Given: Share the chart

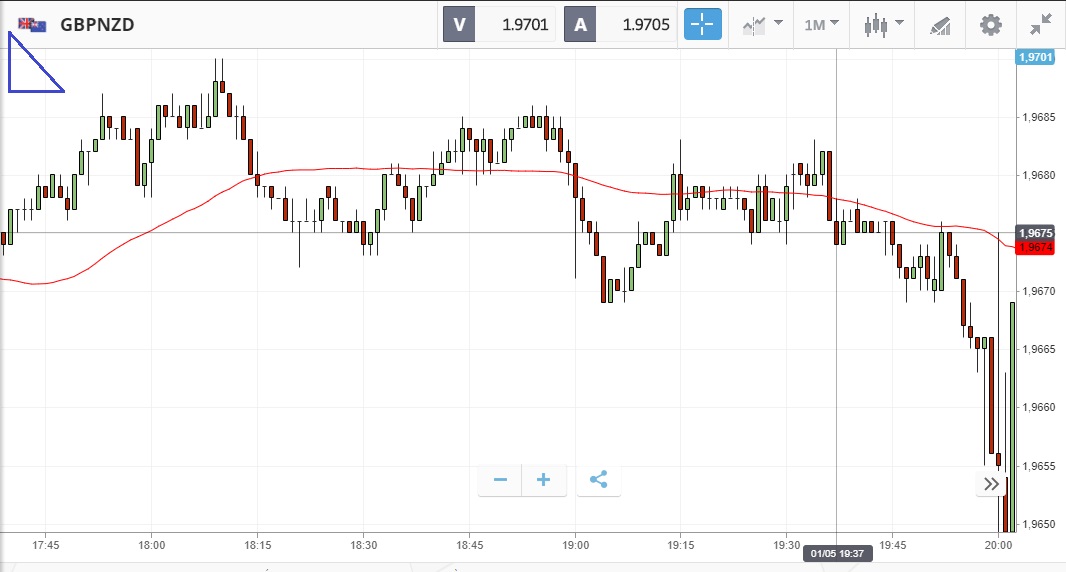Looking at the screenshot, I should tap(598, 480).
